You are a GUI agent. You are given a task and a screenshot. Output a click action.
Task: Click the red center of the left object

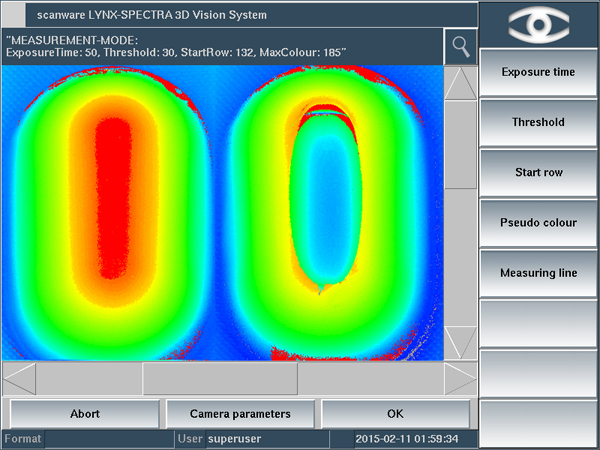click(x=113, y=197)
